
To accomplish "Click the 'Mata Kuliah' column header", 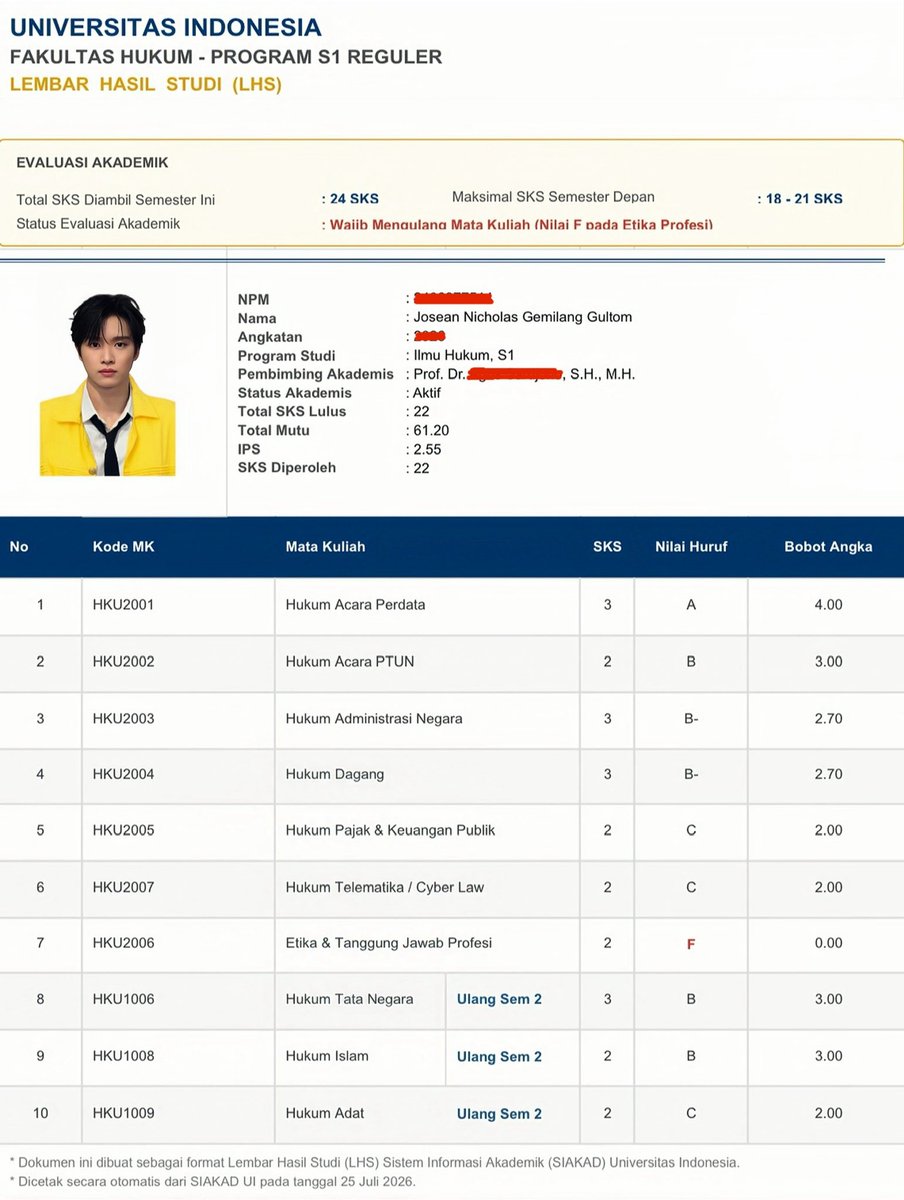I will (x=326, y=547).
